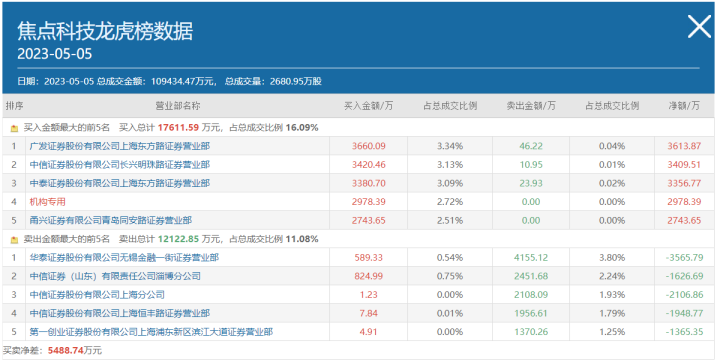Select the net amount -1365.35
Image resolution: width=718 pixels, height=363 pixels.
pyautogui.click(x=684, y=331)
